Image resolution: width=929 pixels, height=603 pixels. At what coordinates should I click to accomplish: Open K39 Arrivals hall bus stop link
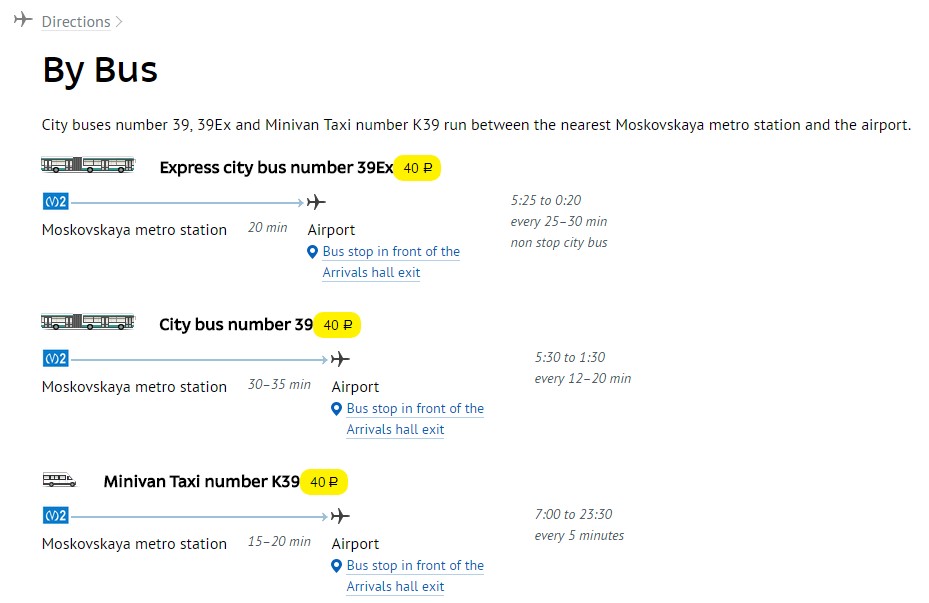click(415, 576)
